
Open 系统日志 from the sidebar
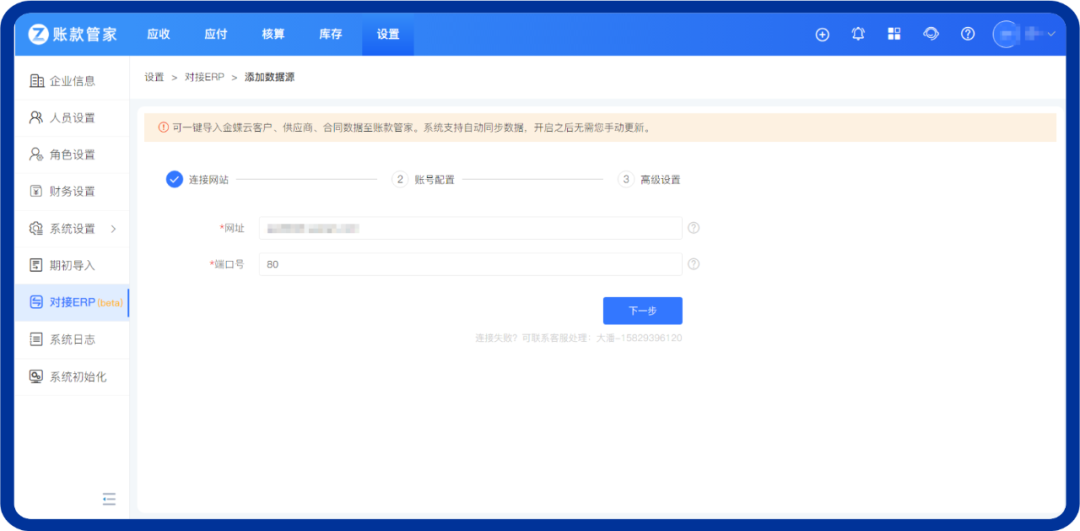point(72,340)
